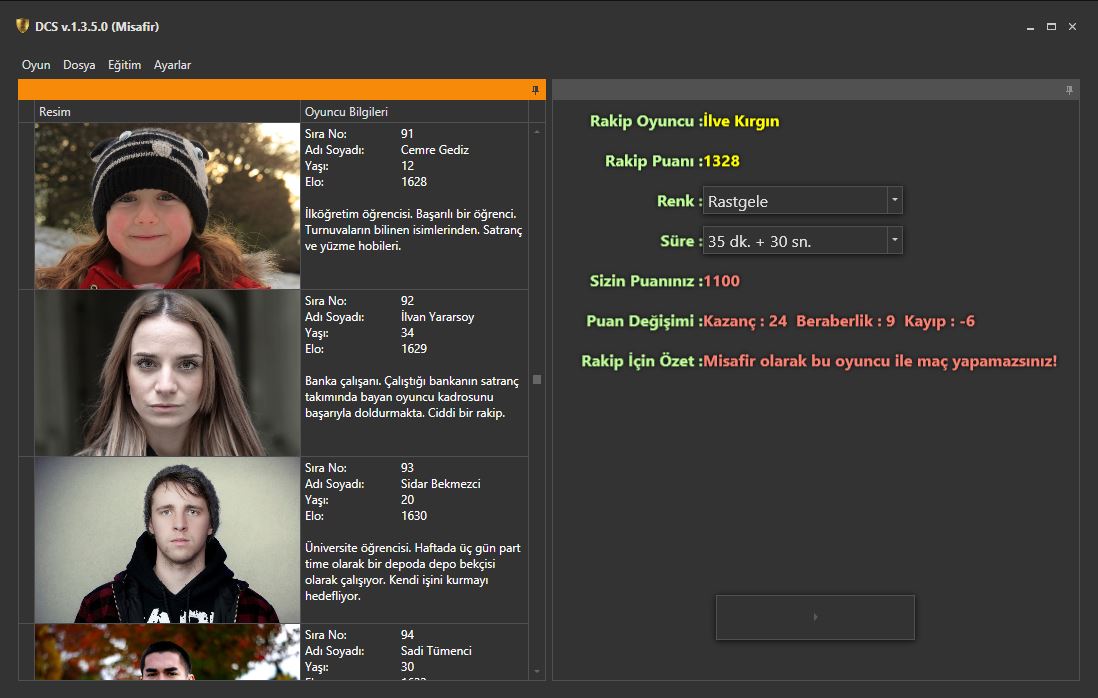Open the Ayarlar menu

click(x=172, y=65)
